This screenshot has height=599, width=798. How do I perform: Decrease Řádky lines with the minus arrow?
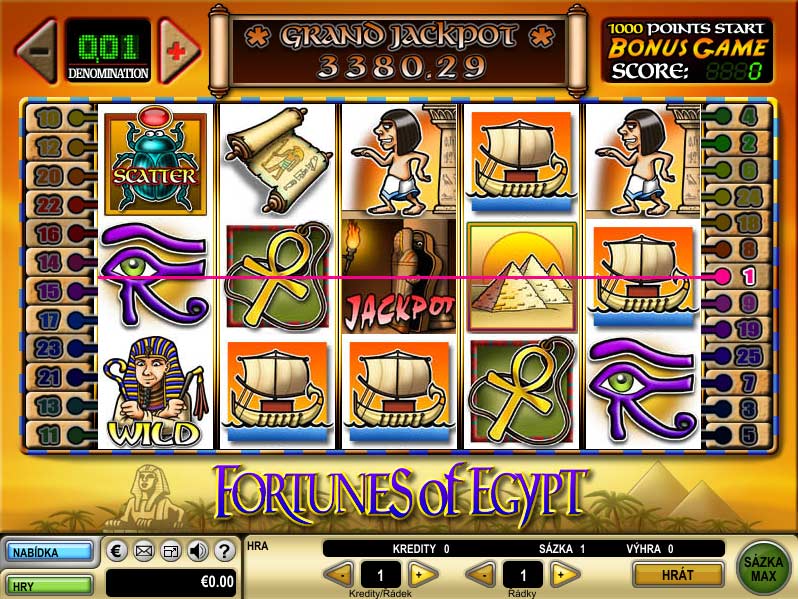[481, 575]
